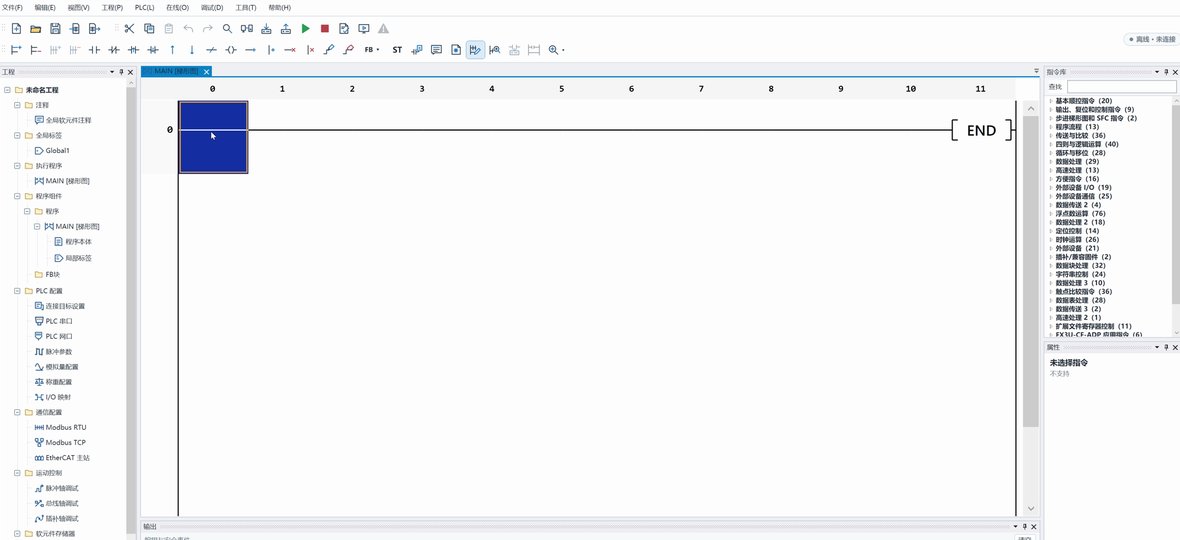Collapse the 未命名工程 root node

8,89
